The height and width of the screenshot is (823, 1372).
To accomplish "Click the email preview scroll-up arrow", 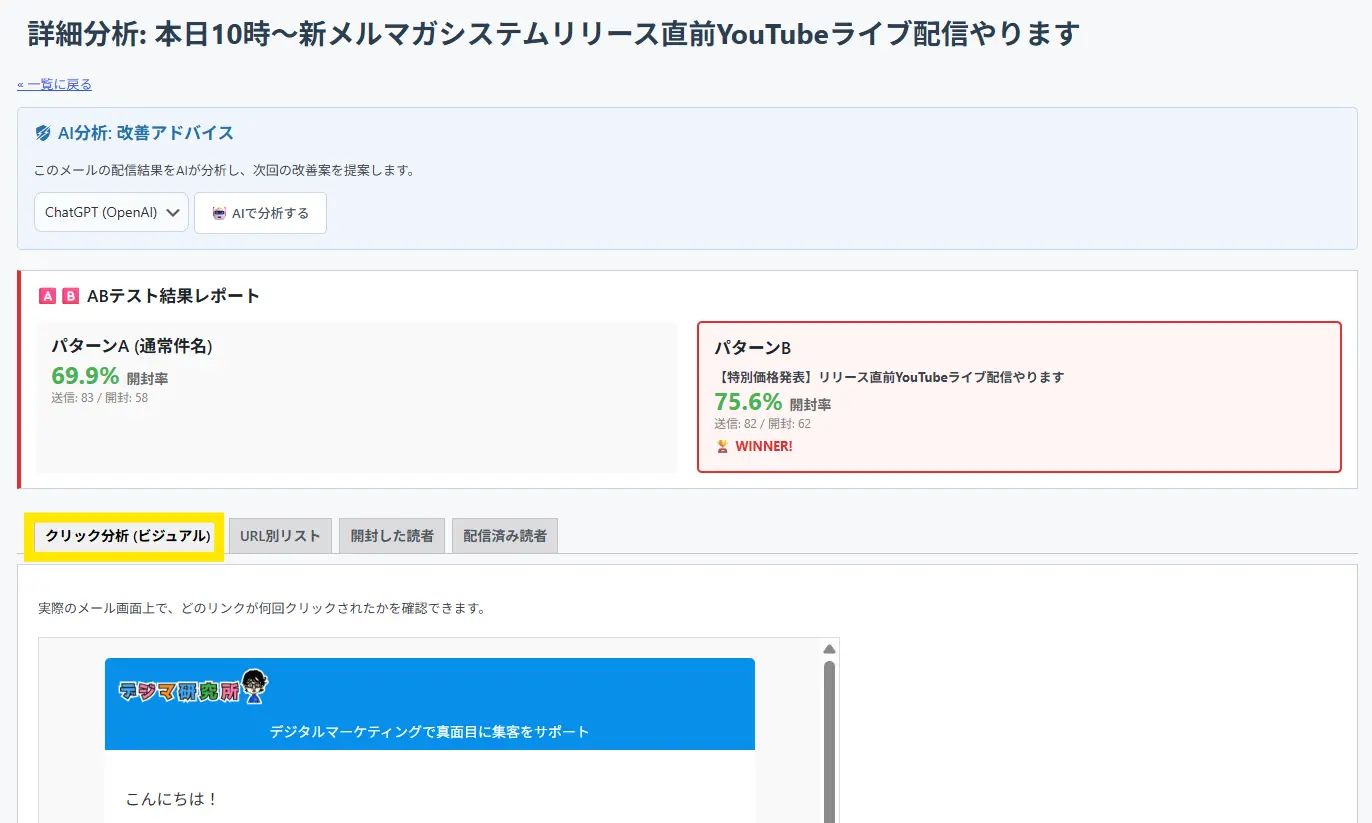I will point(828,649).
